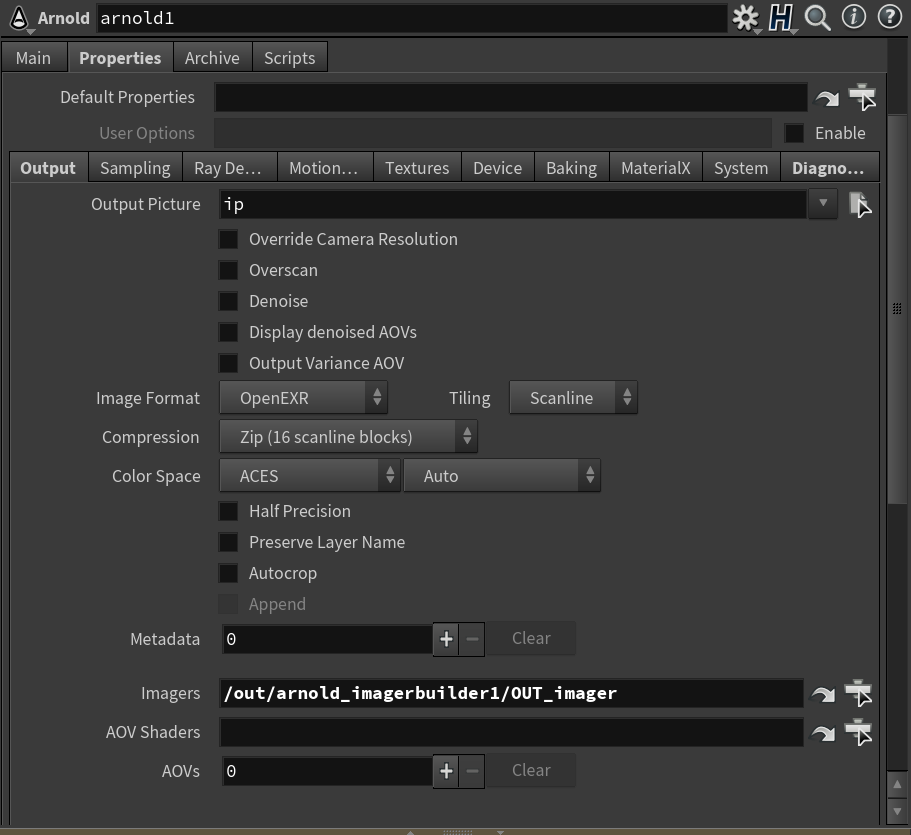Screen dimensions: 911x835
Task: Click the Metadata Clear button
Action: (531, 639)
